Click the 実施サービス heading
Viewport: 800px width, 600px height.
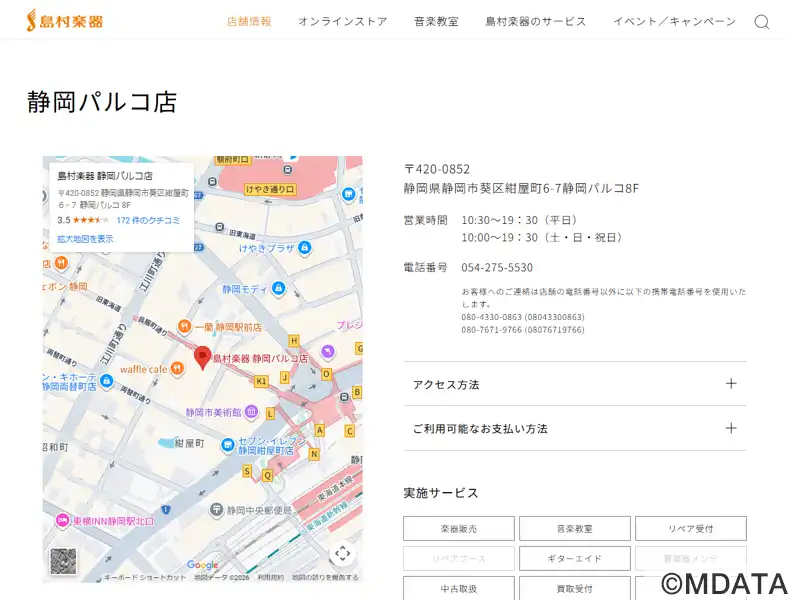click(x=441, y=493)
